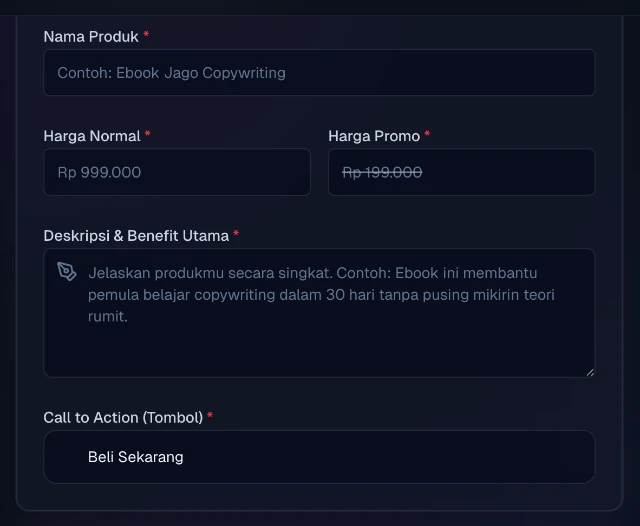Click the "Nama Produk" field label
The height and width of the screenshot is (526, 640).
point(91,37)
